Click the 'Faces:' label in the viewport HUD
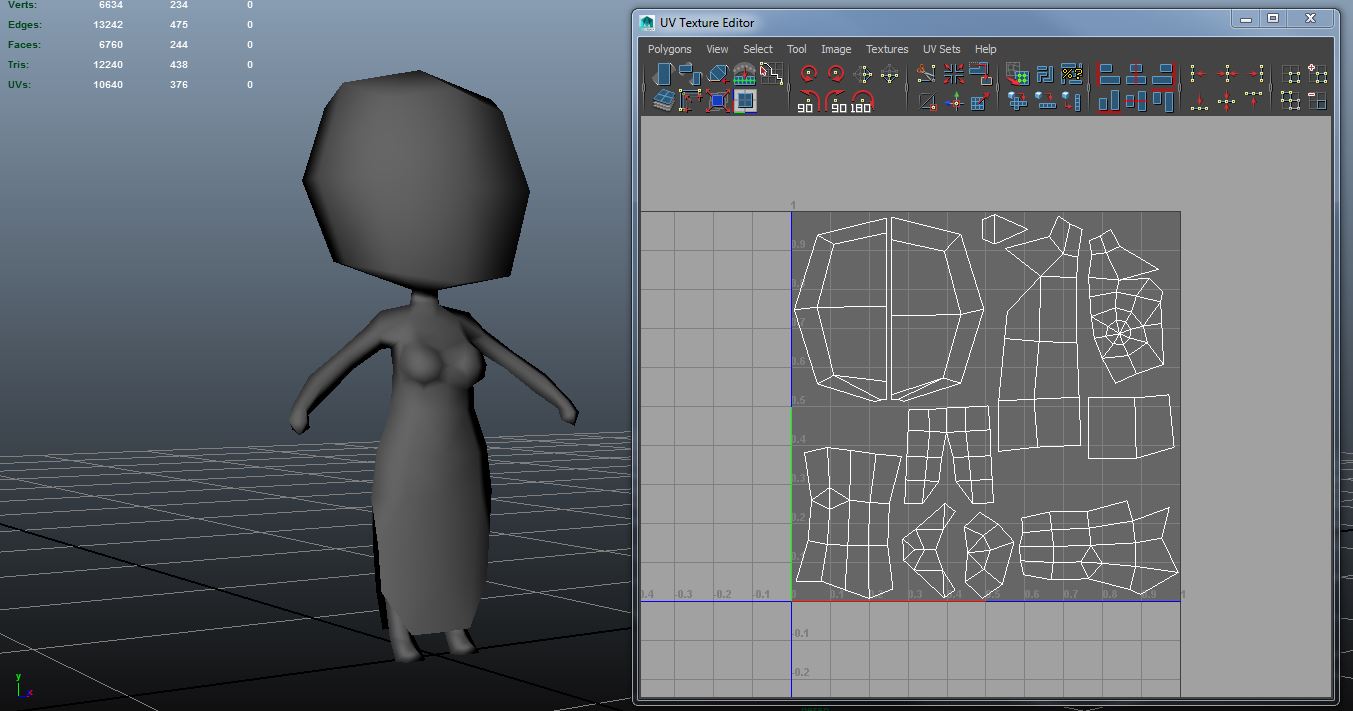 [x=24, y=45]
